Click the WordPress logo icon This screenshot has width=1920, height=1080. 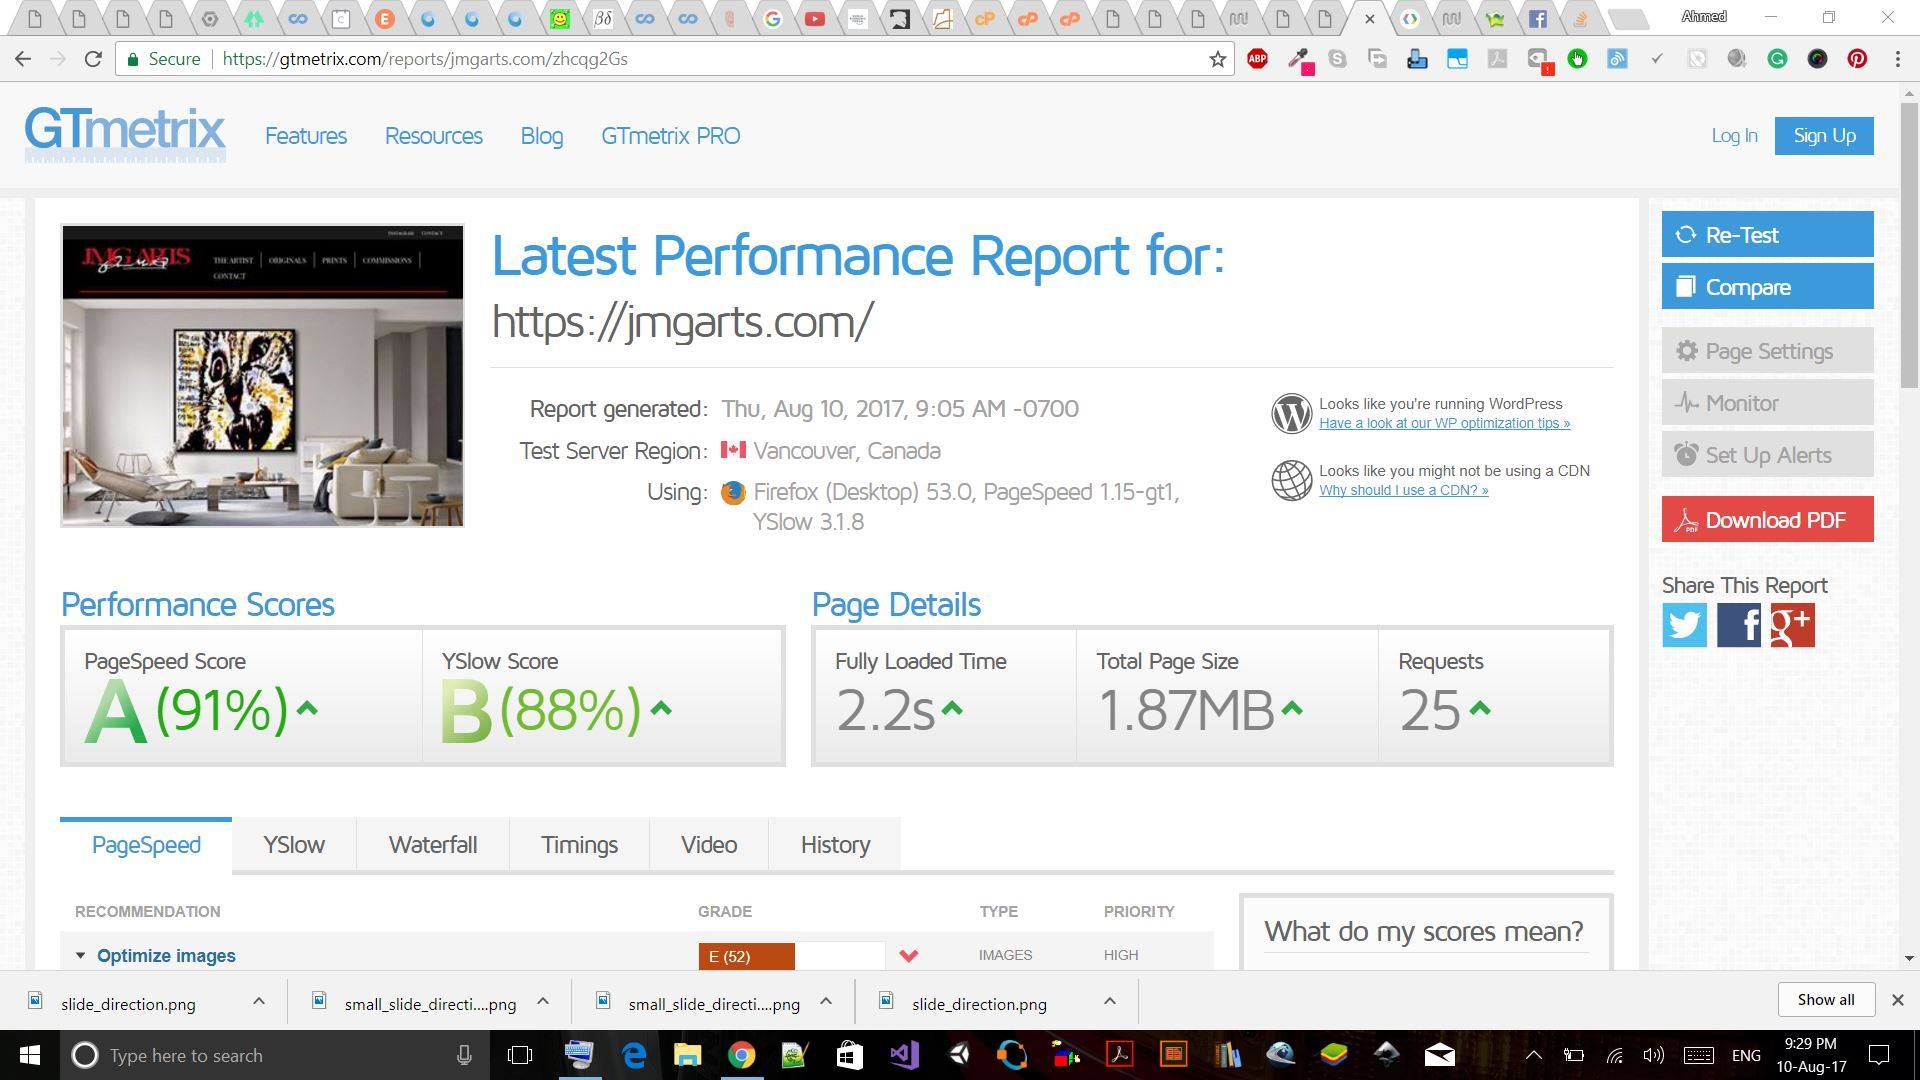pyautogui.click(x=1291, y=413)
